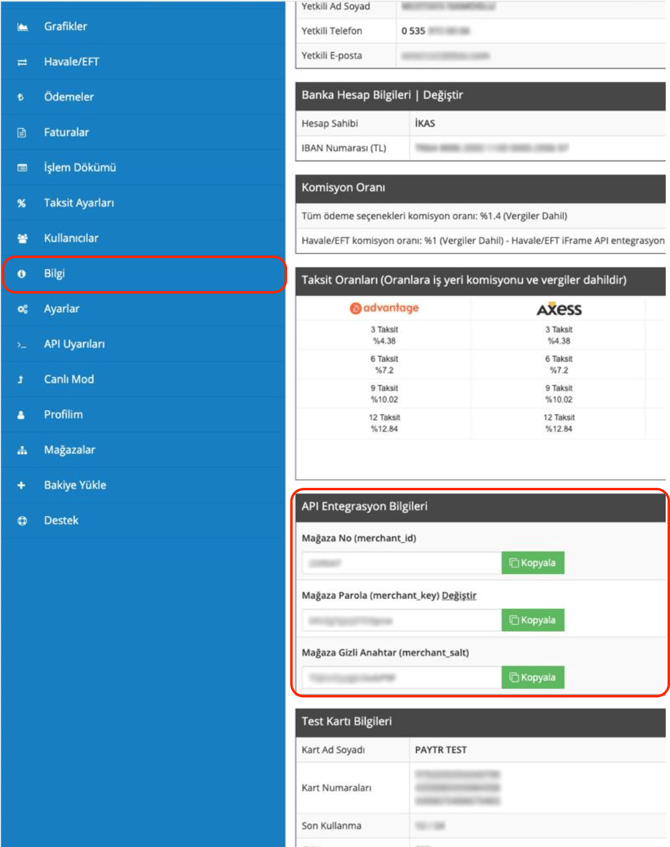
Task: Click the Taksit Ayarları percent icon
Action: (x=22, y=203)
